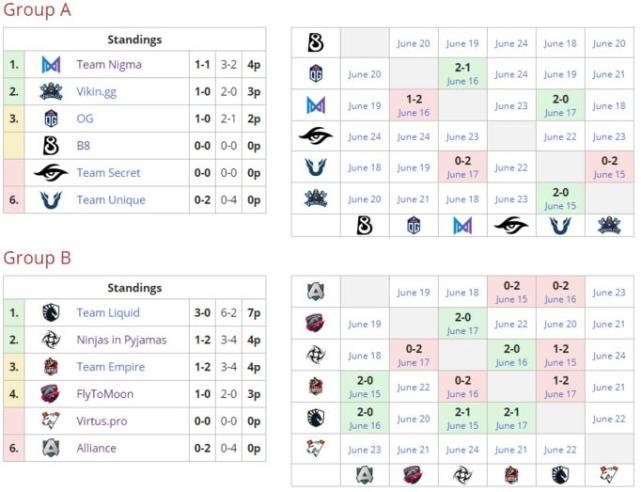
Task: Click Team Nigma logo in Group A standings
Action: [51, 65]
